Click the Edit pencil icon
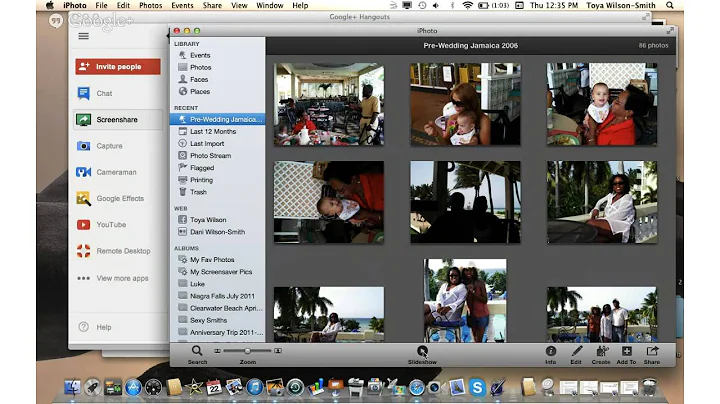The width and height of the screenshot is (720, 404). [576, 351]
